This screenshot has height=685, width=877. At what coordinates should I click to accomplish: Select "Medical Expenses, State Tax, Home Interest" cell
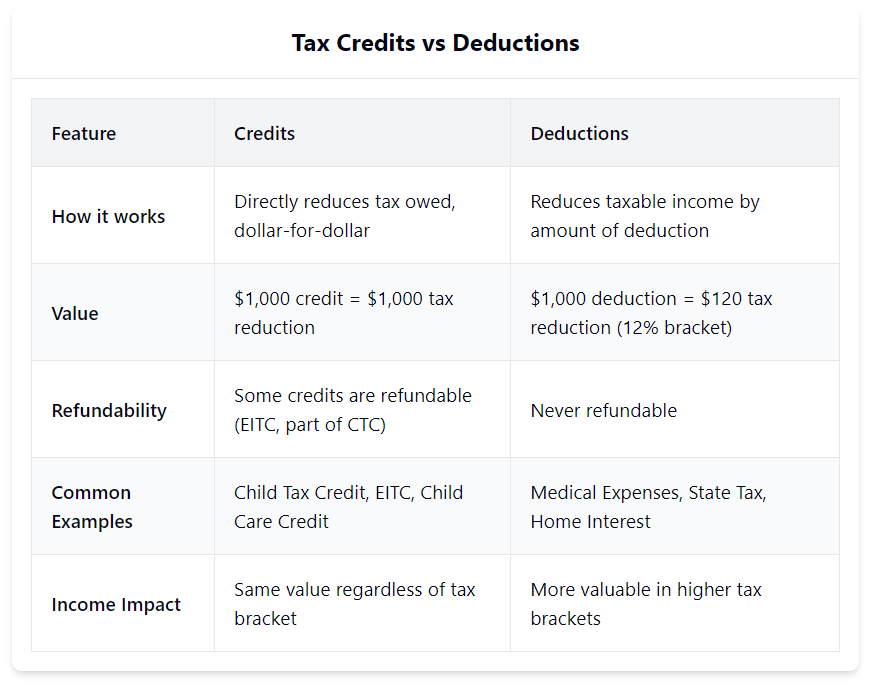pyautogui.click(x=648, y=507)
